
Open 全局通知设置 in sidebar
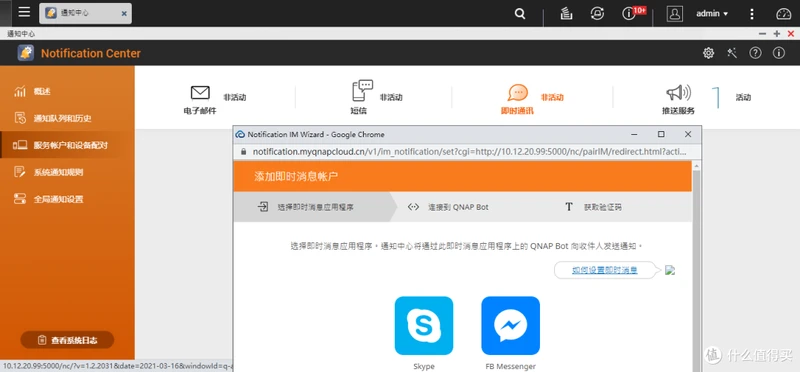click(67, 199)
